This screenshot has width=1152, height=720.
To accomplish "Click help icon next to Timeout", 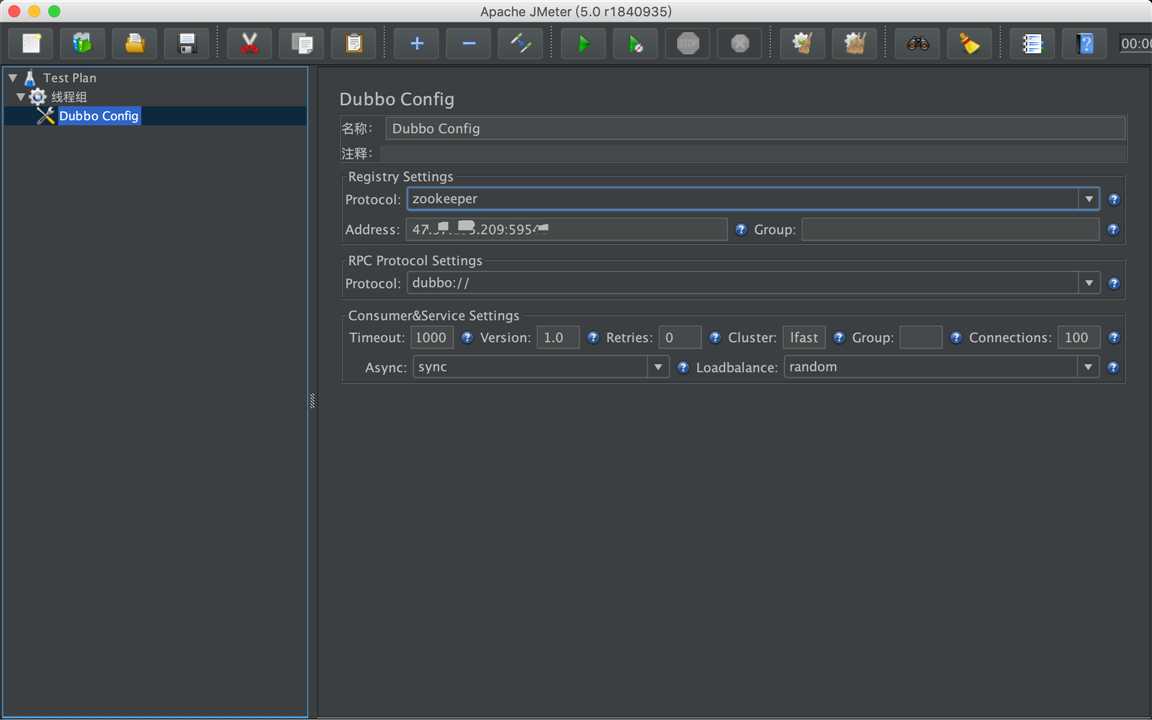I will [x=467, y=337].
